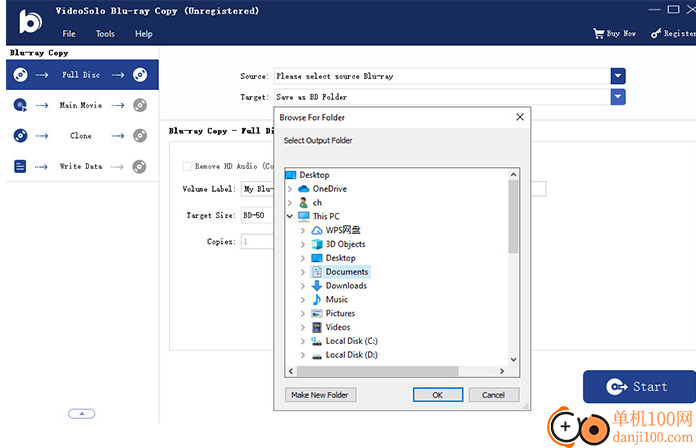Click the Local Disk (D:) drive icon
Image resolution: width=696 pixels, height=448 pixels.
pos(316,355)
